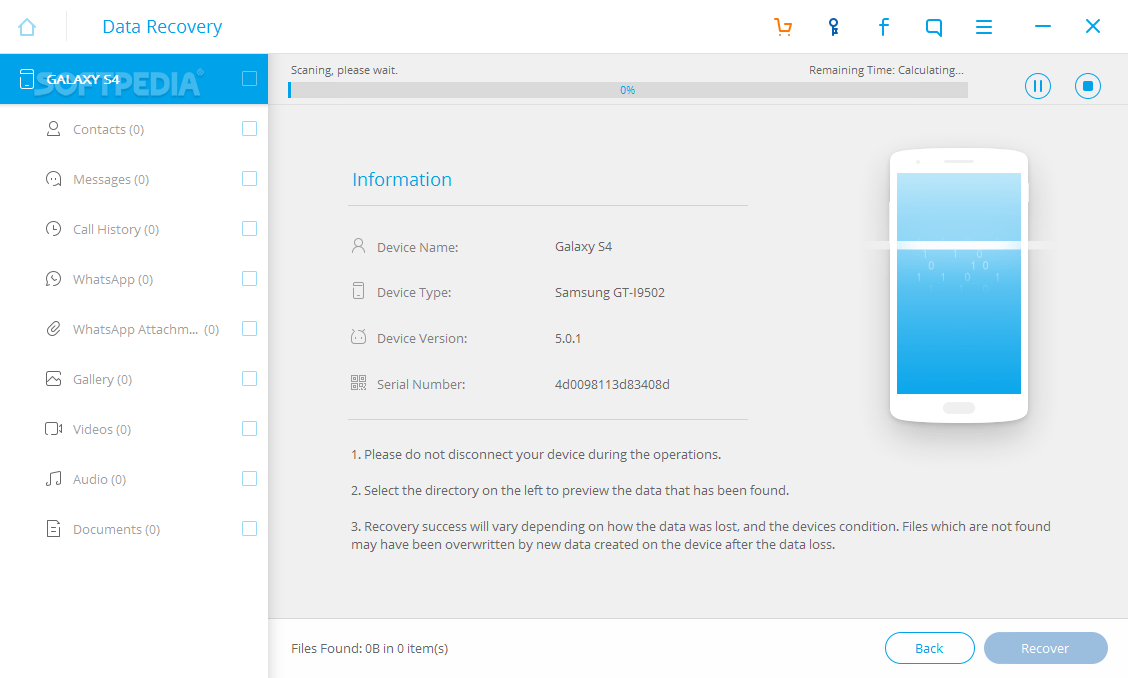Tick the Videos checkbox

point(250,429)
